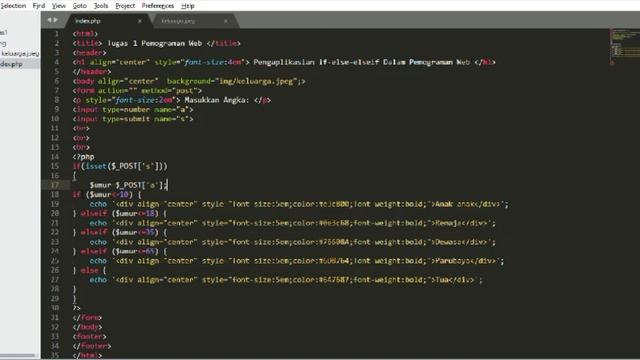Place cursor in the title tag line
This screenshot has height=360, width=640.
tap(157, 43)
